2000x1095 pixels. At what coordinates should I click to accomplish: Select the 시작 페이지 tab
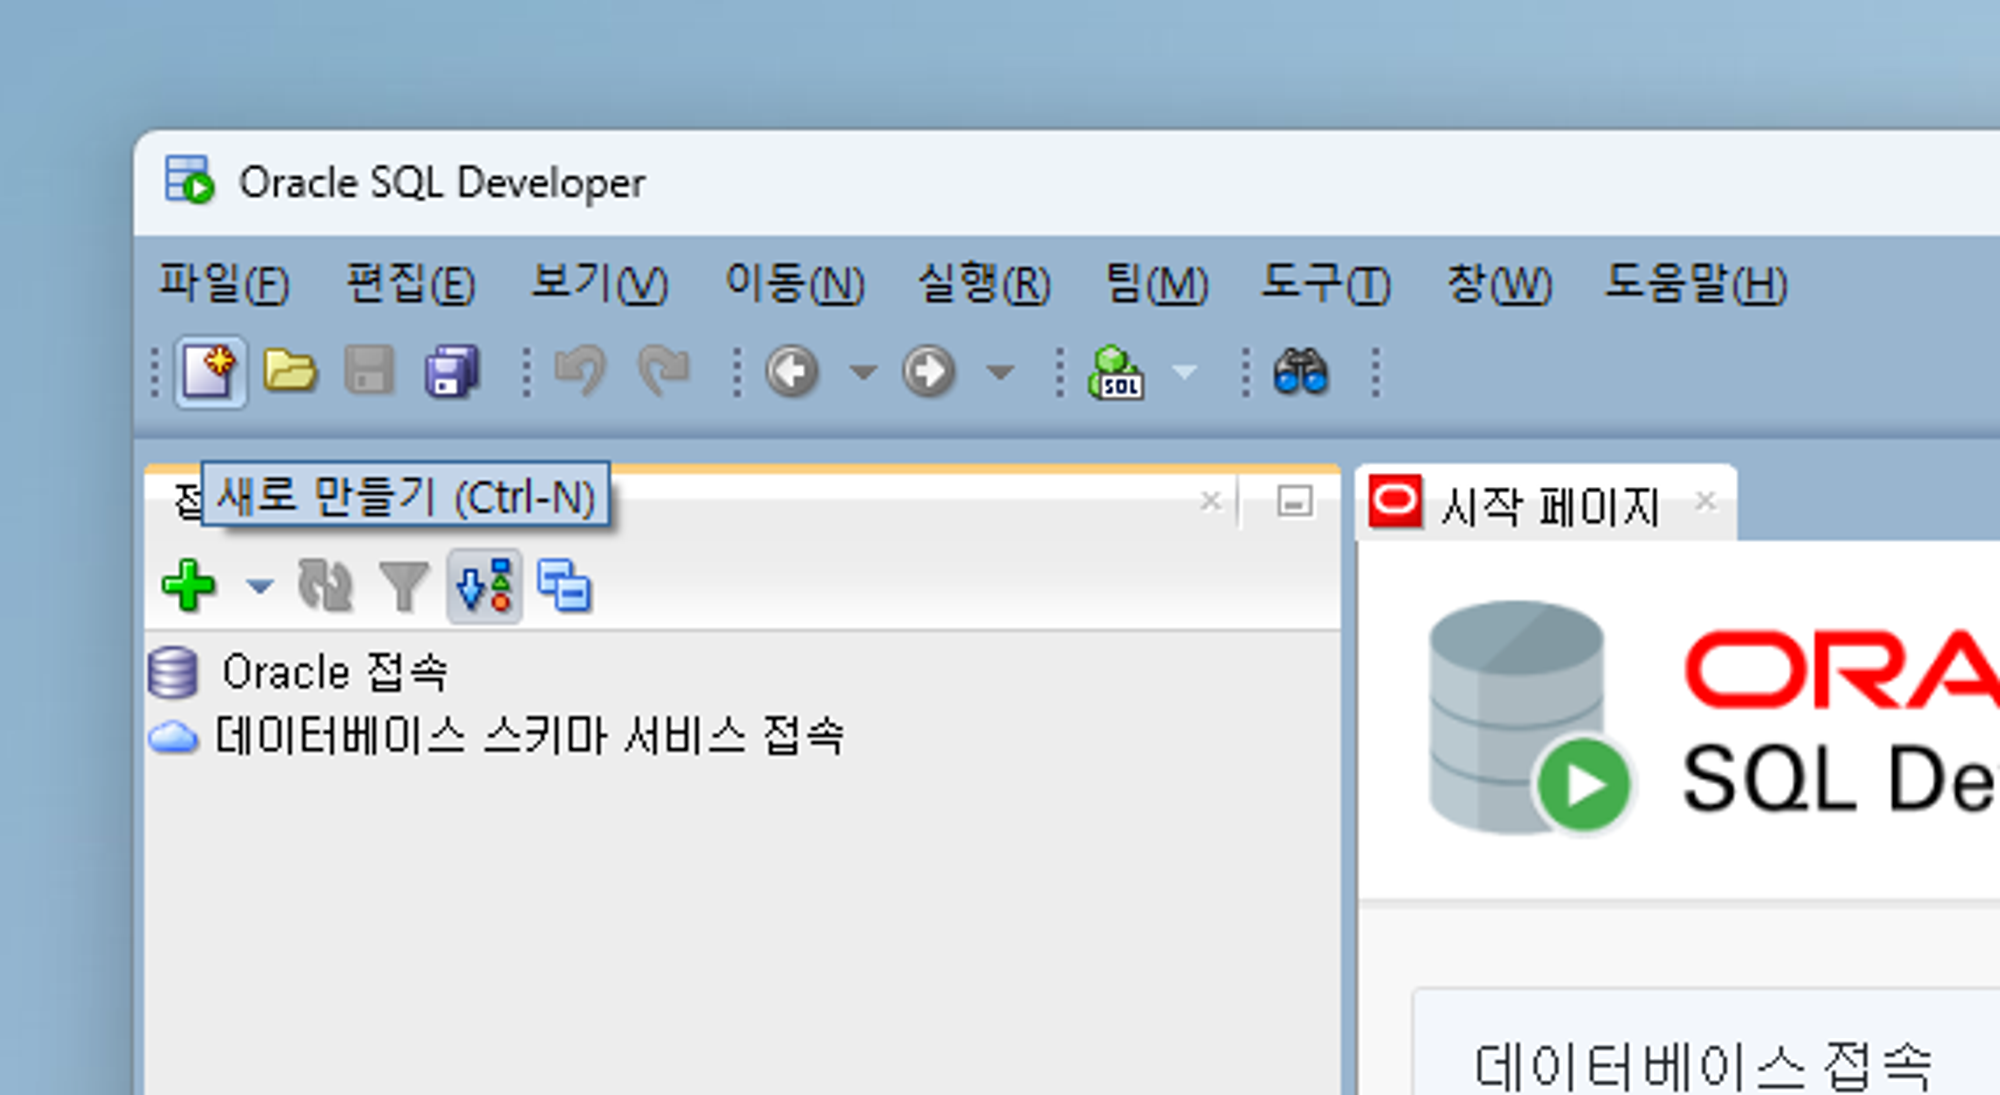(1549, 506)
